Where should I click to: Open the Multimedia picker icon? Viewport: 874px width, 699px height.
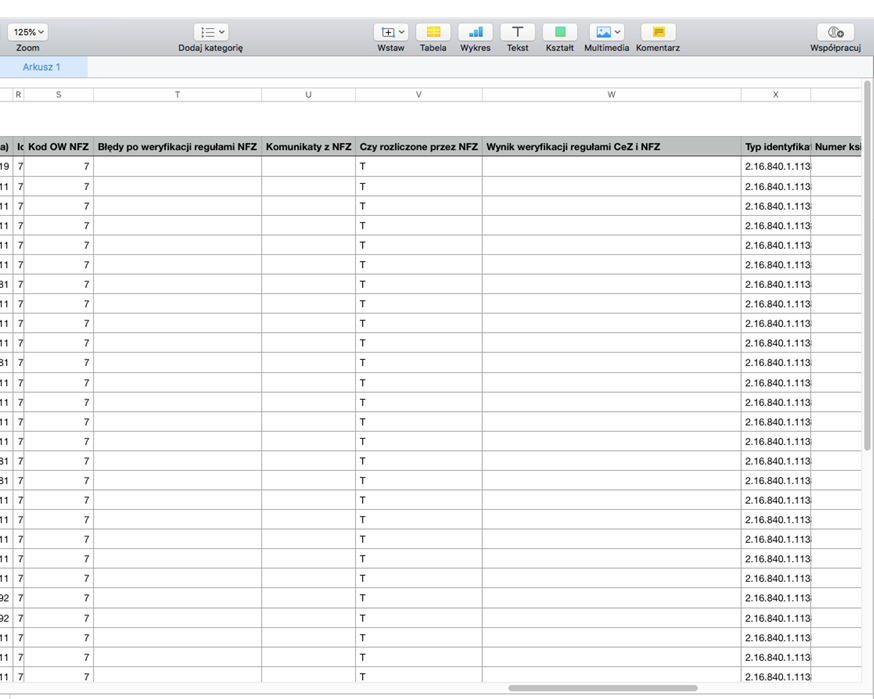tap(606, 32)
